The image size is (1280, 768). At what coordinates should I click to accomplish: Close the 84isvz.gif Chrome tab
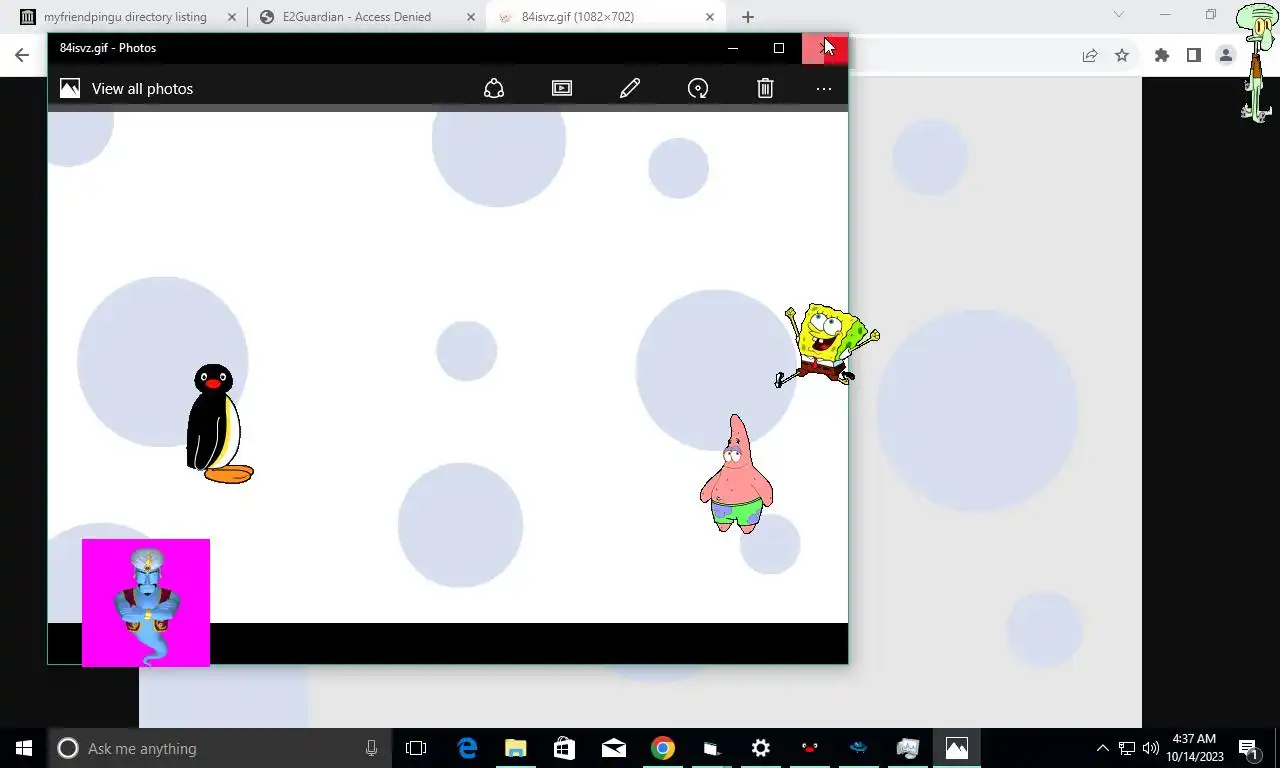[x=710, y=17]
